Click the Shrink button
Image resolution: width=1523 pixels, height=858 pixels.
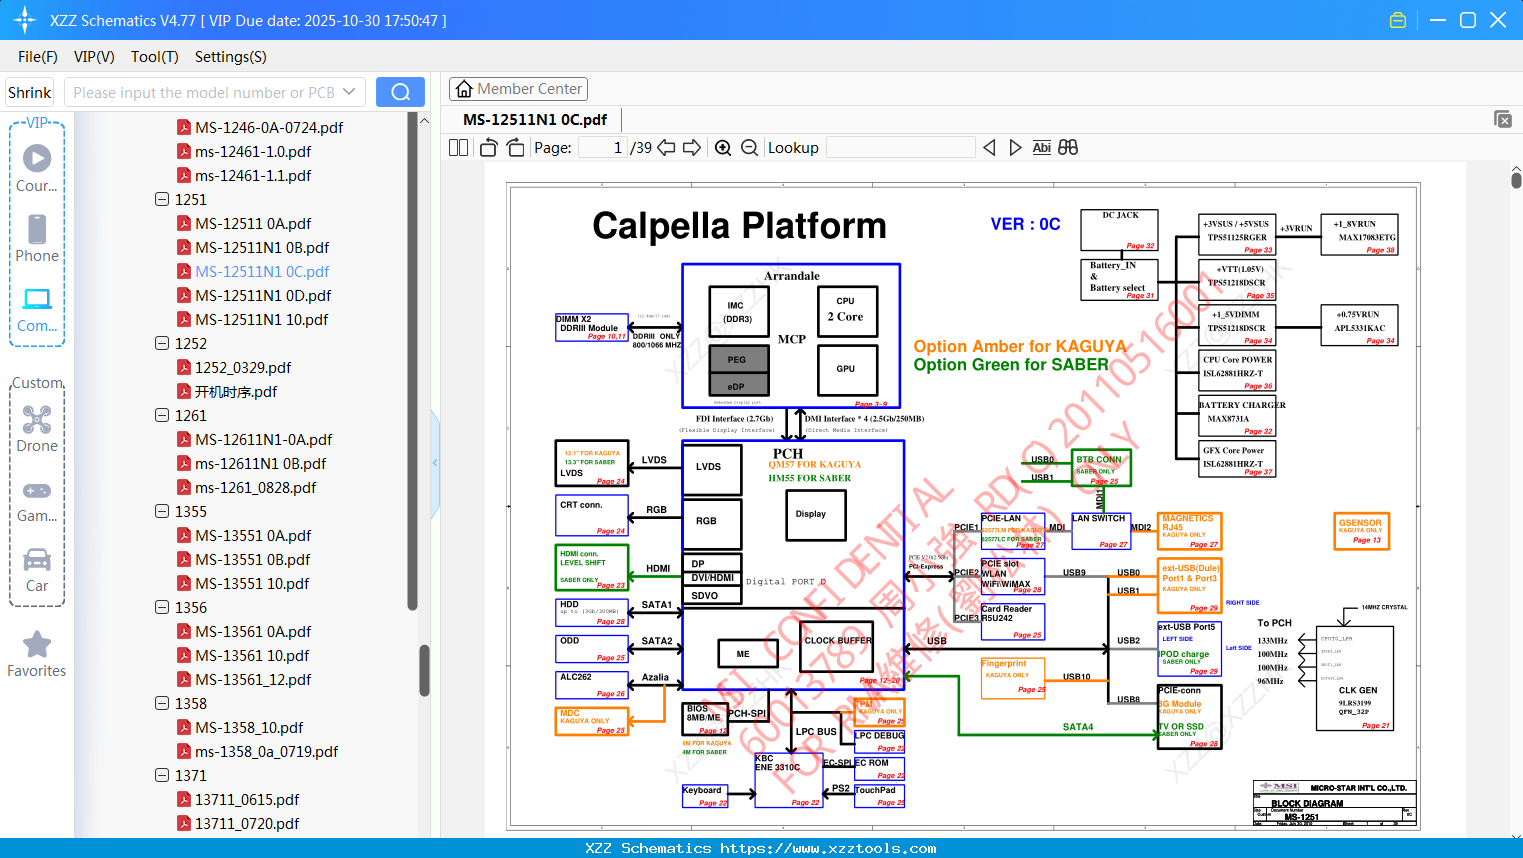(30, 92)
